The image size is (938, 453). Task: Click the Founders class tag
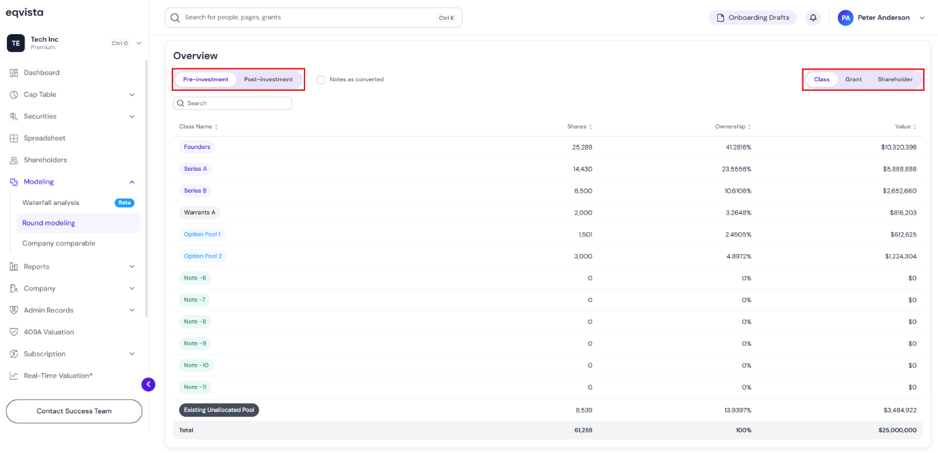tap(197, 147)
